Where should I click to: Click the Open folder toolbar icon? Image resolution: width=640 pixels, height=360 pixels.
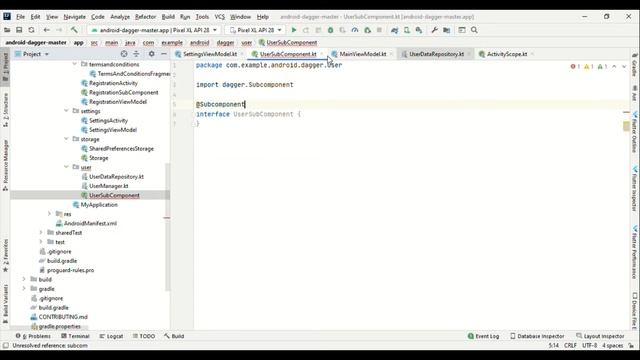[x=7, y=30]
